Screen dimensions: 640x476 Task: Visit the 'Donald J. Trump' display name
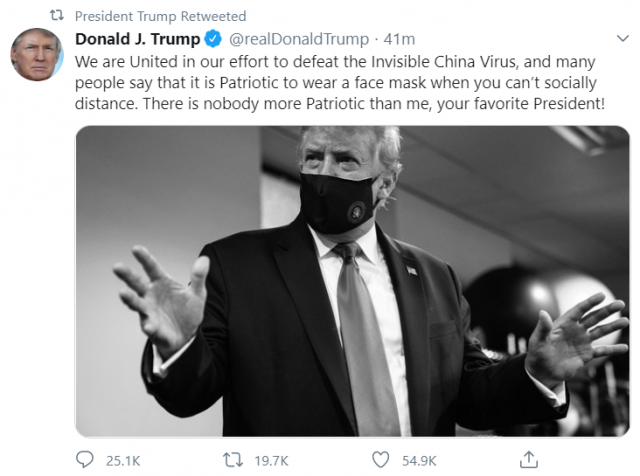click(x=138, y=39)
